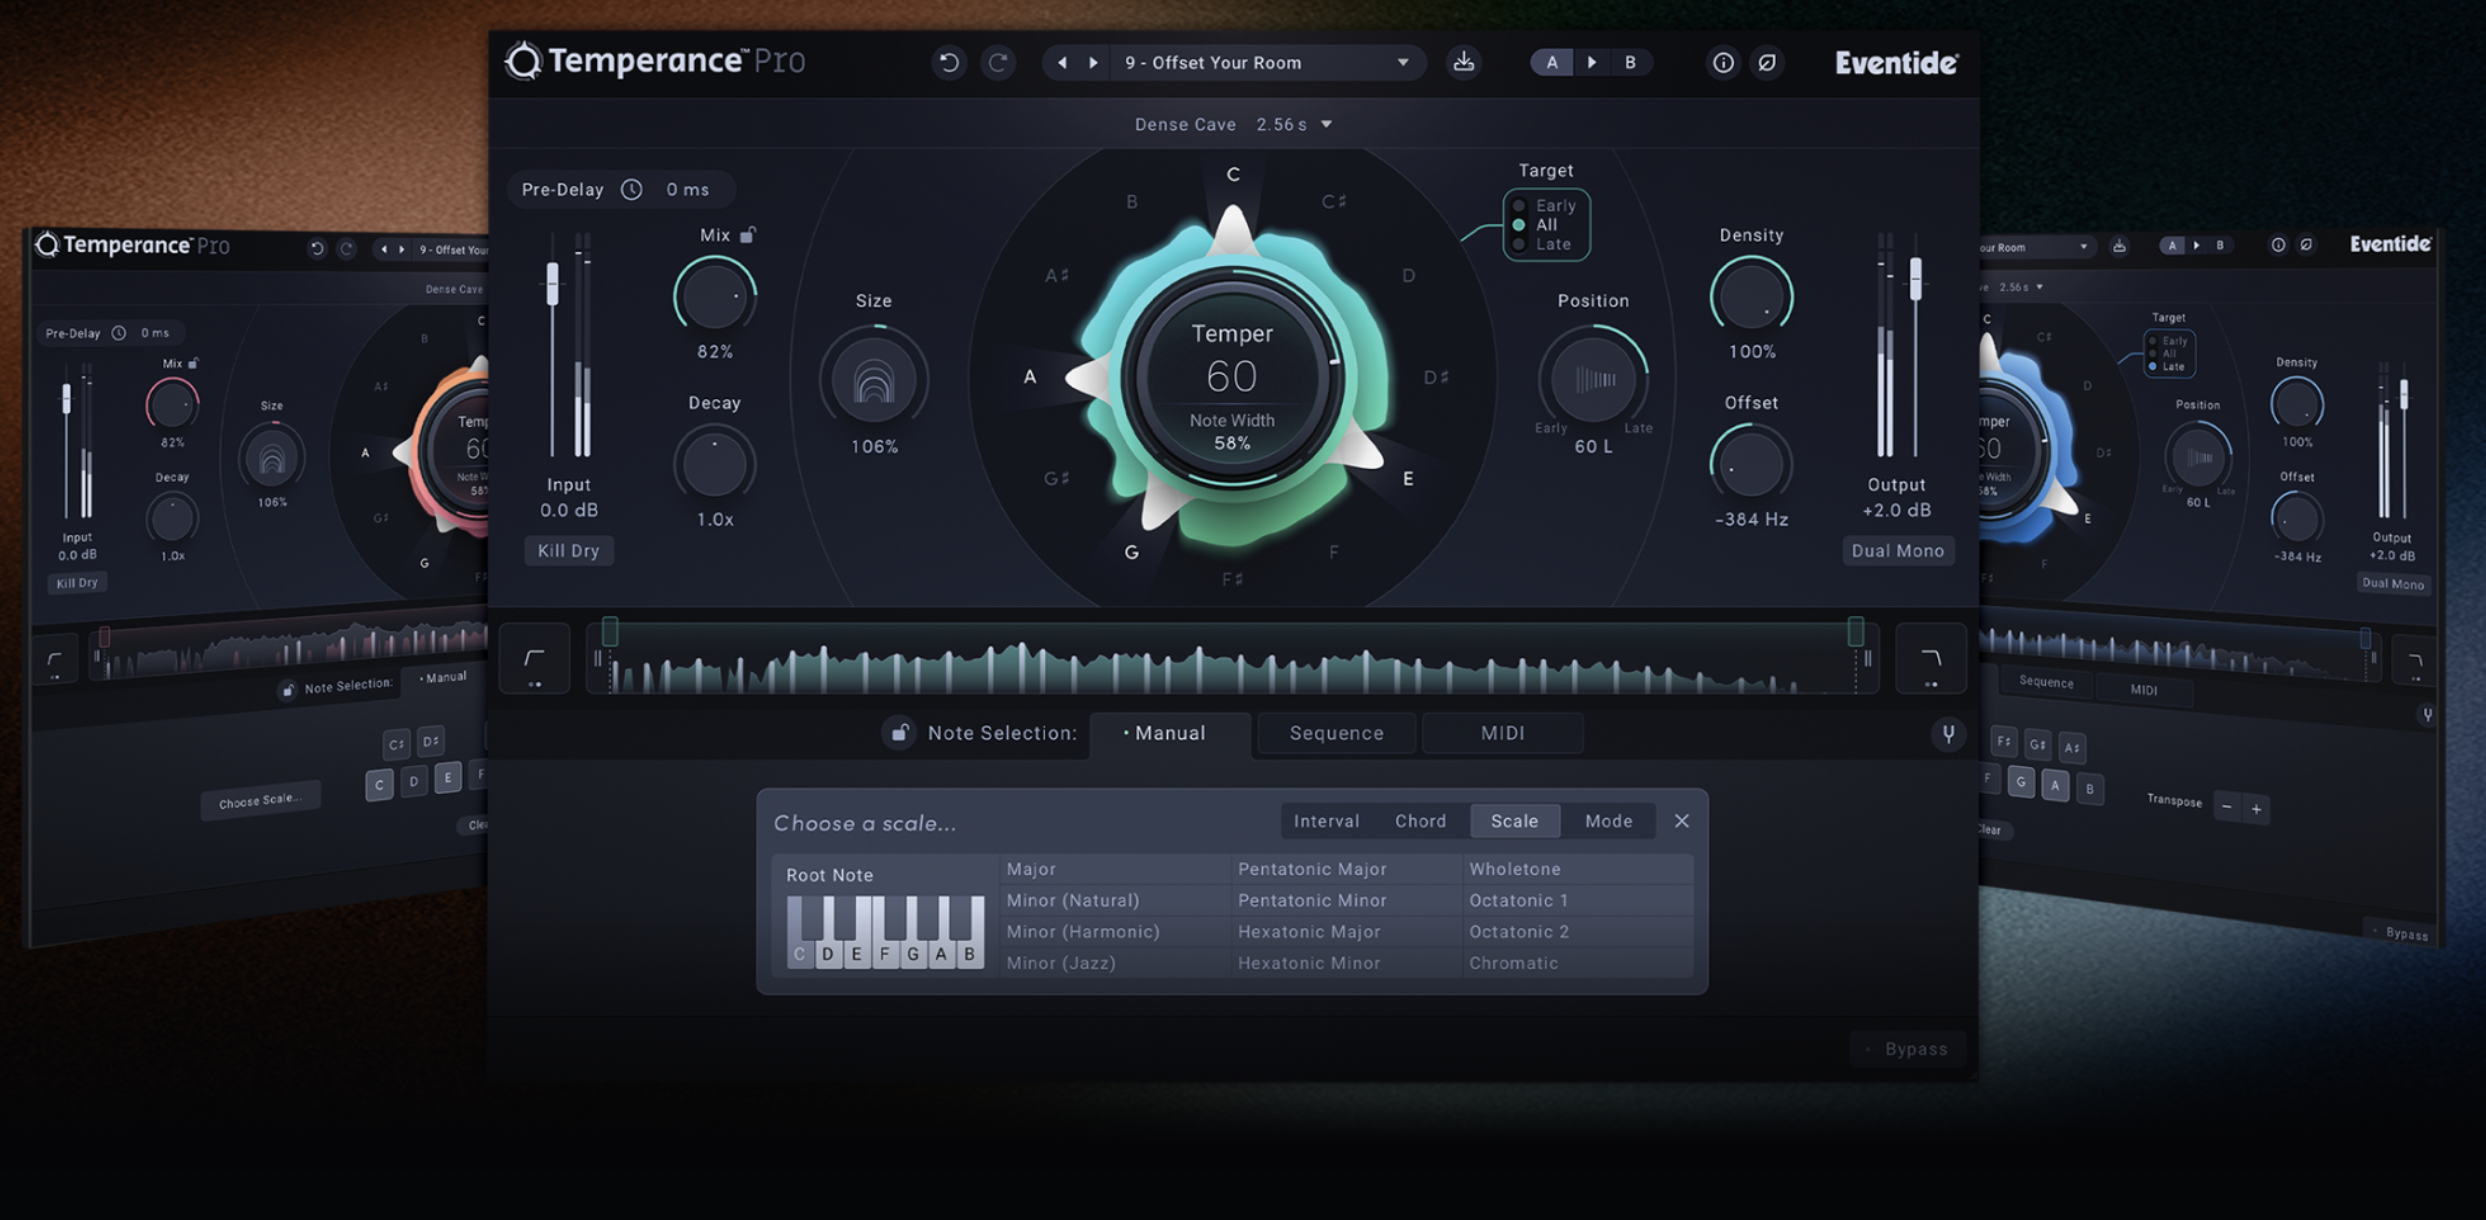This screenshot has height=1220, width=2486.
Task: Toggle the Note Selection lock icon
Action: (899, 732)
